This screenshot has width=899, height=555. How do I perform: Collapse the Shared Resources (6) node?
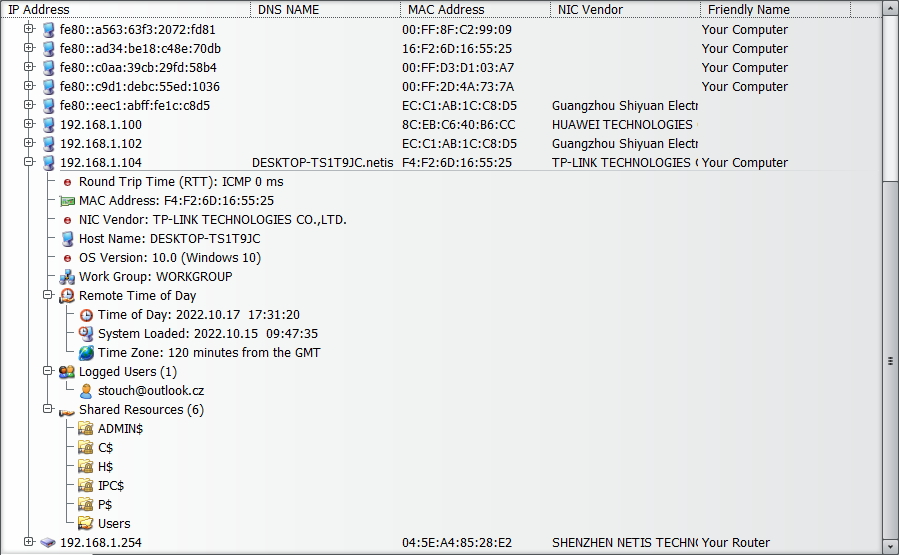click(x=48, y=409)
